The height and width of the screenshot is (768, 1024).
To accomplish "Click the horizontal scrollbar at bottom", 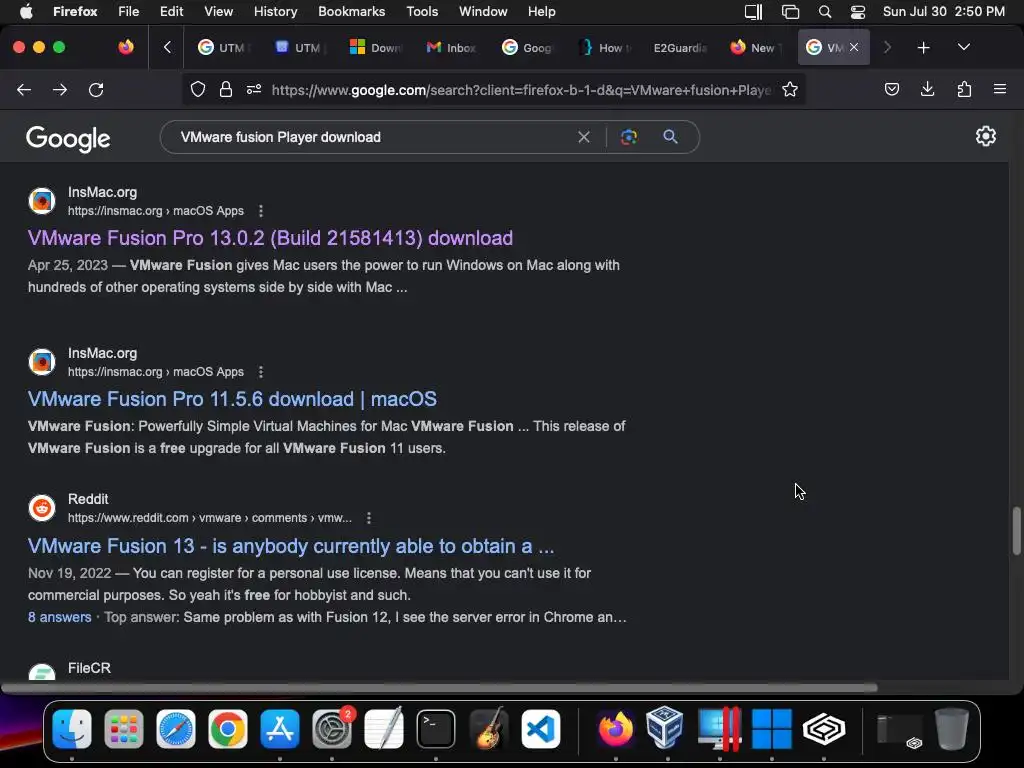I will click(x=439, y=688).
